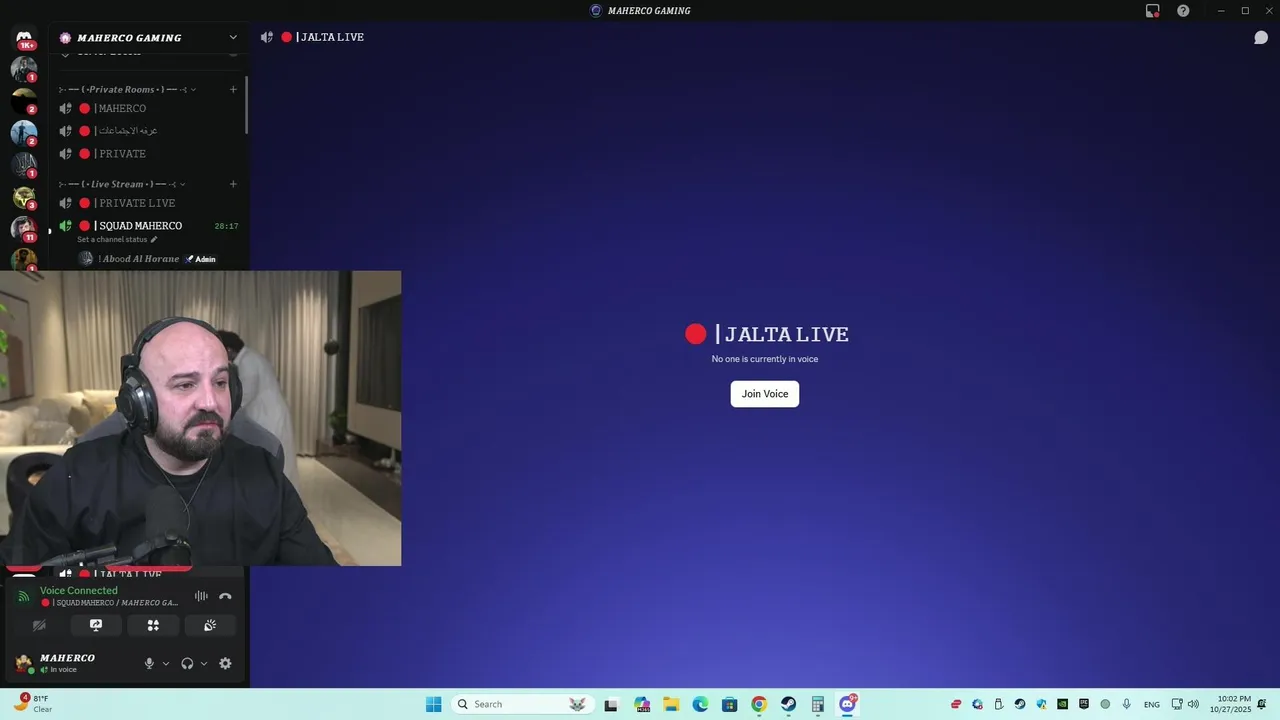1280x720 pixels.
Task: Mute the microphone
Action: point(149,663)
